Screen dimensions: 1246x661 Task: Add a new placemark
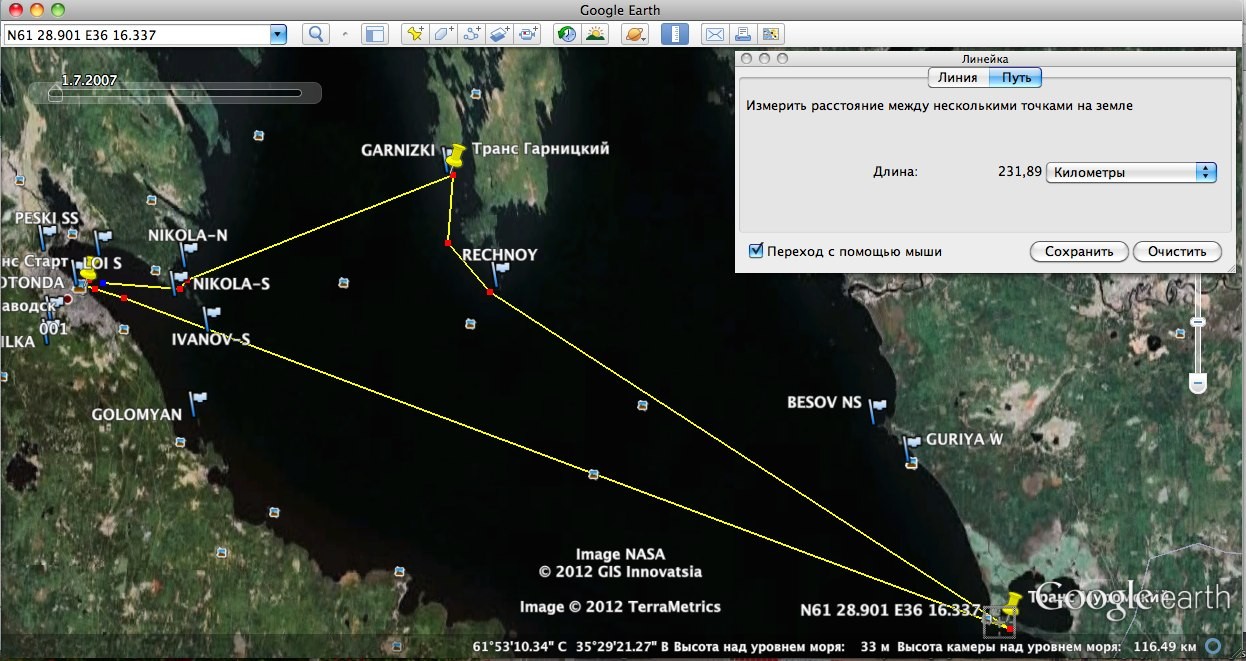point(415,34)
